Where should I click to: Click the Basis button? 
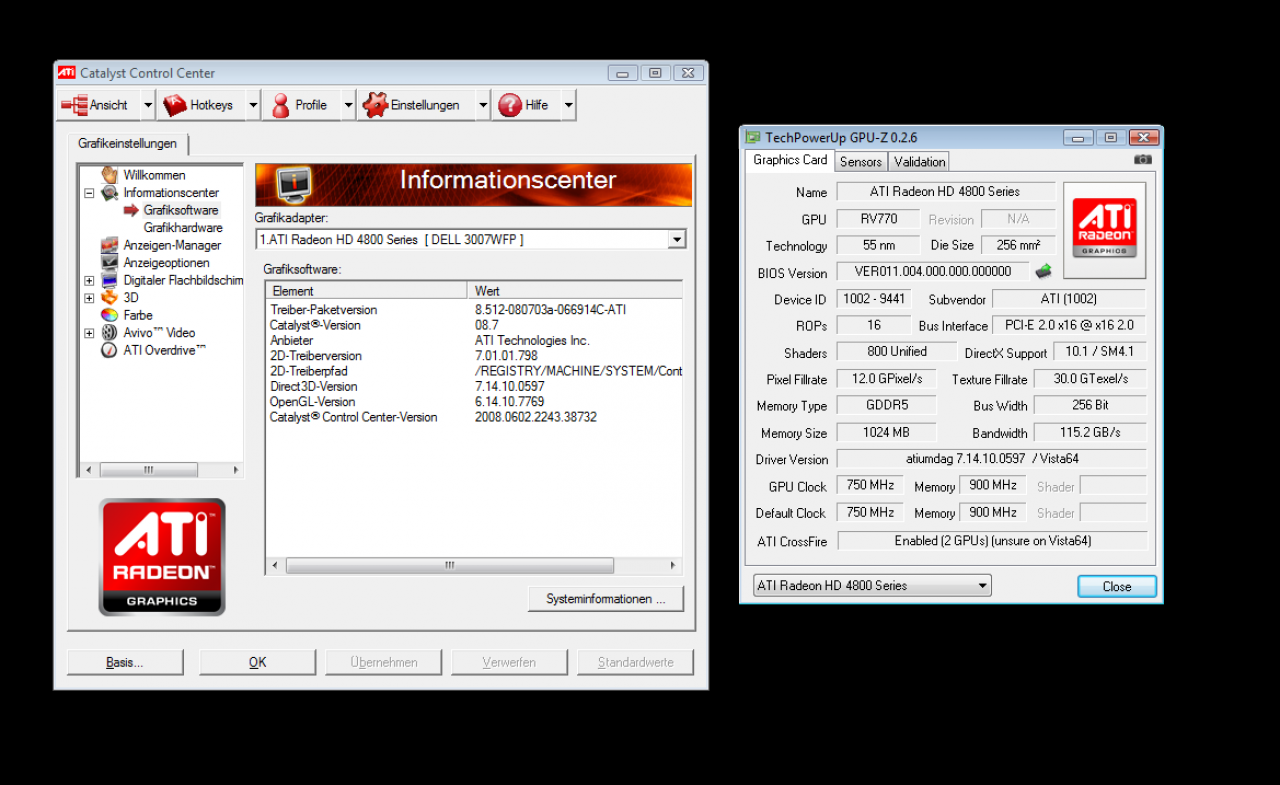(125, 662)
